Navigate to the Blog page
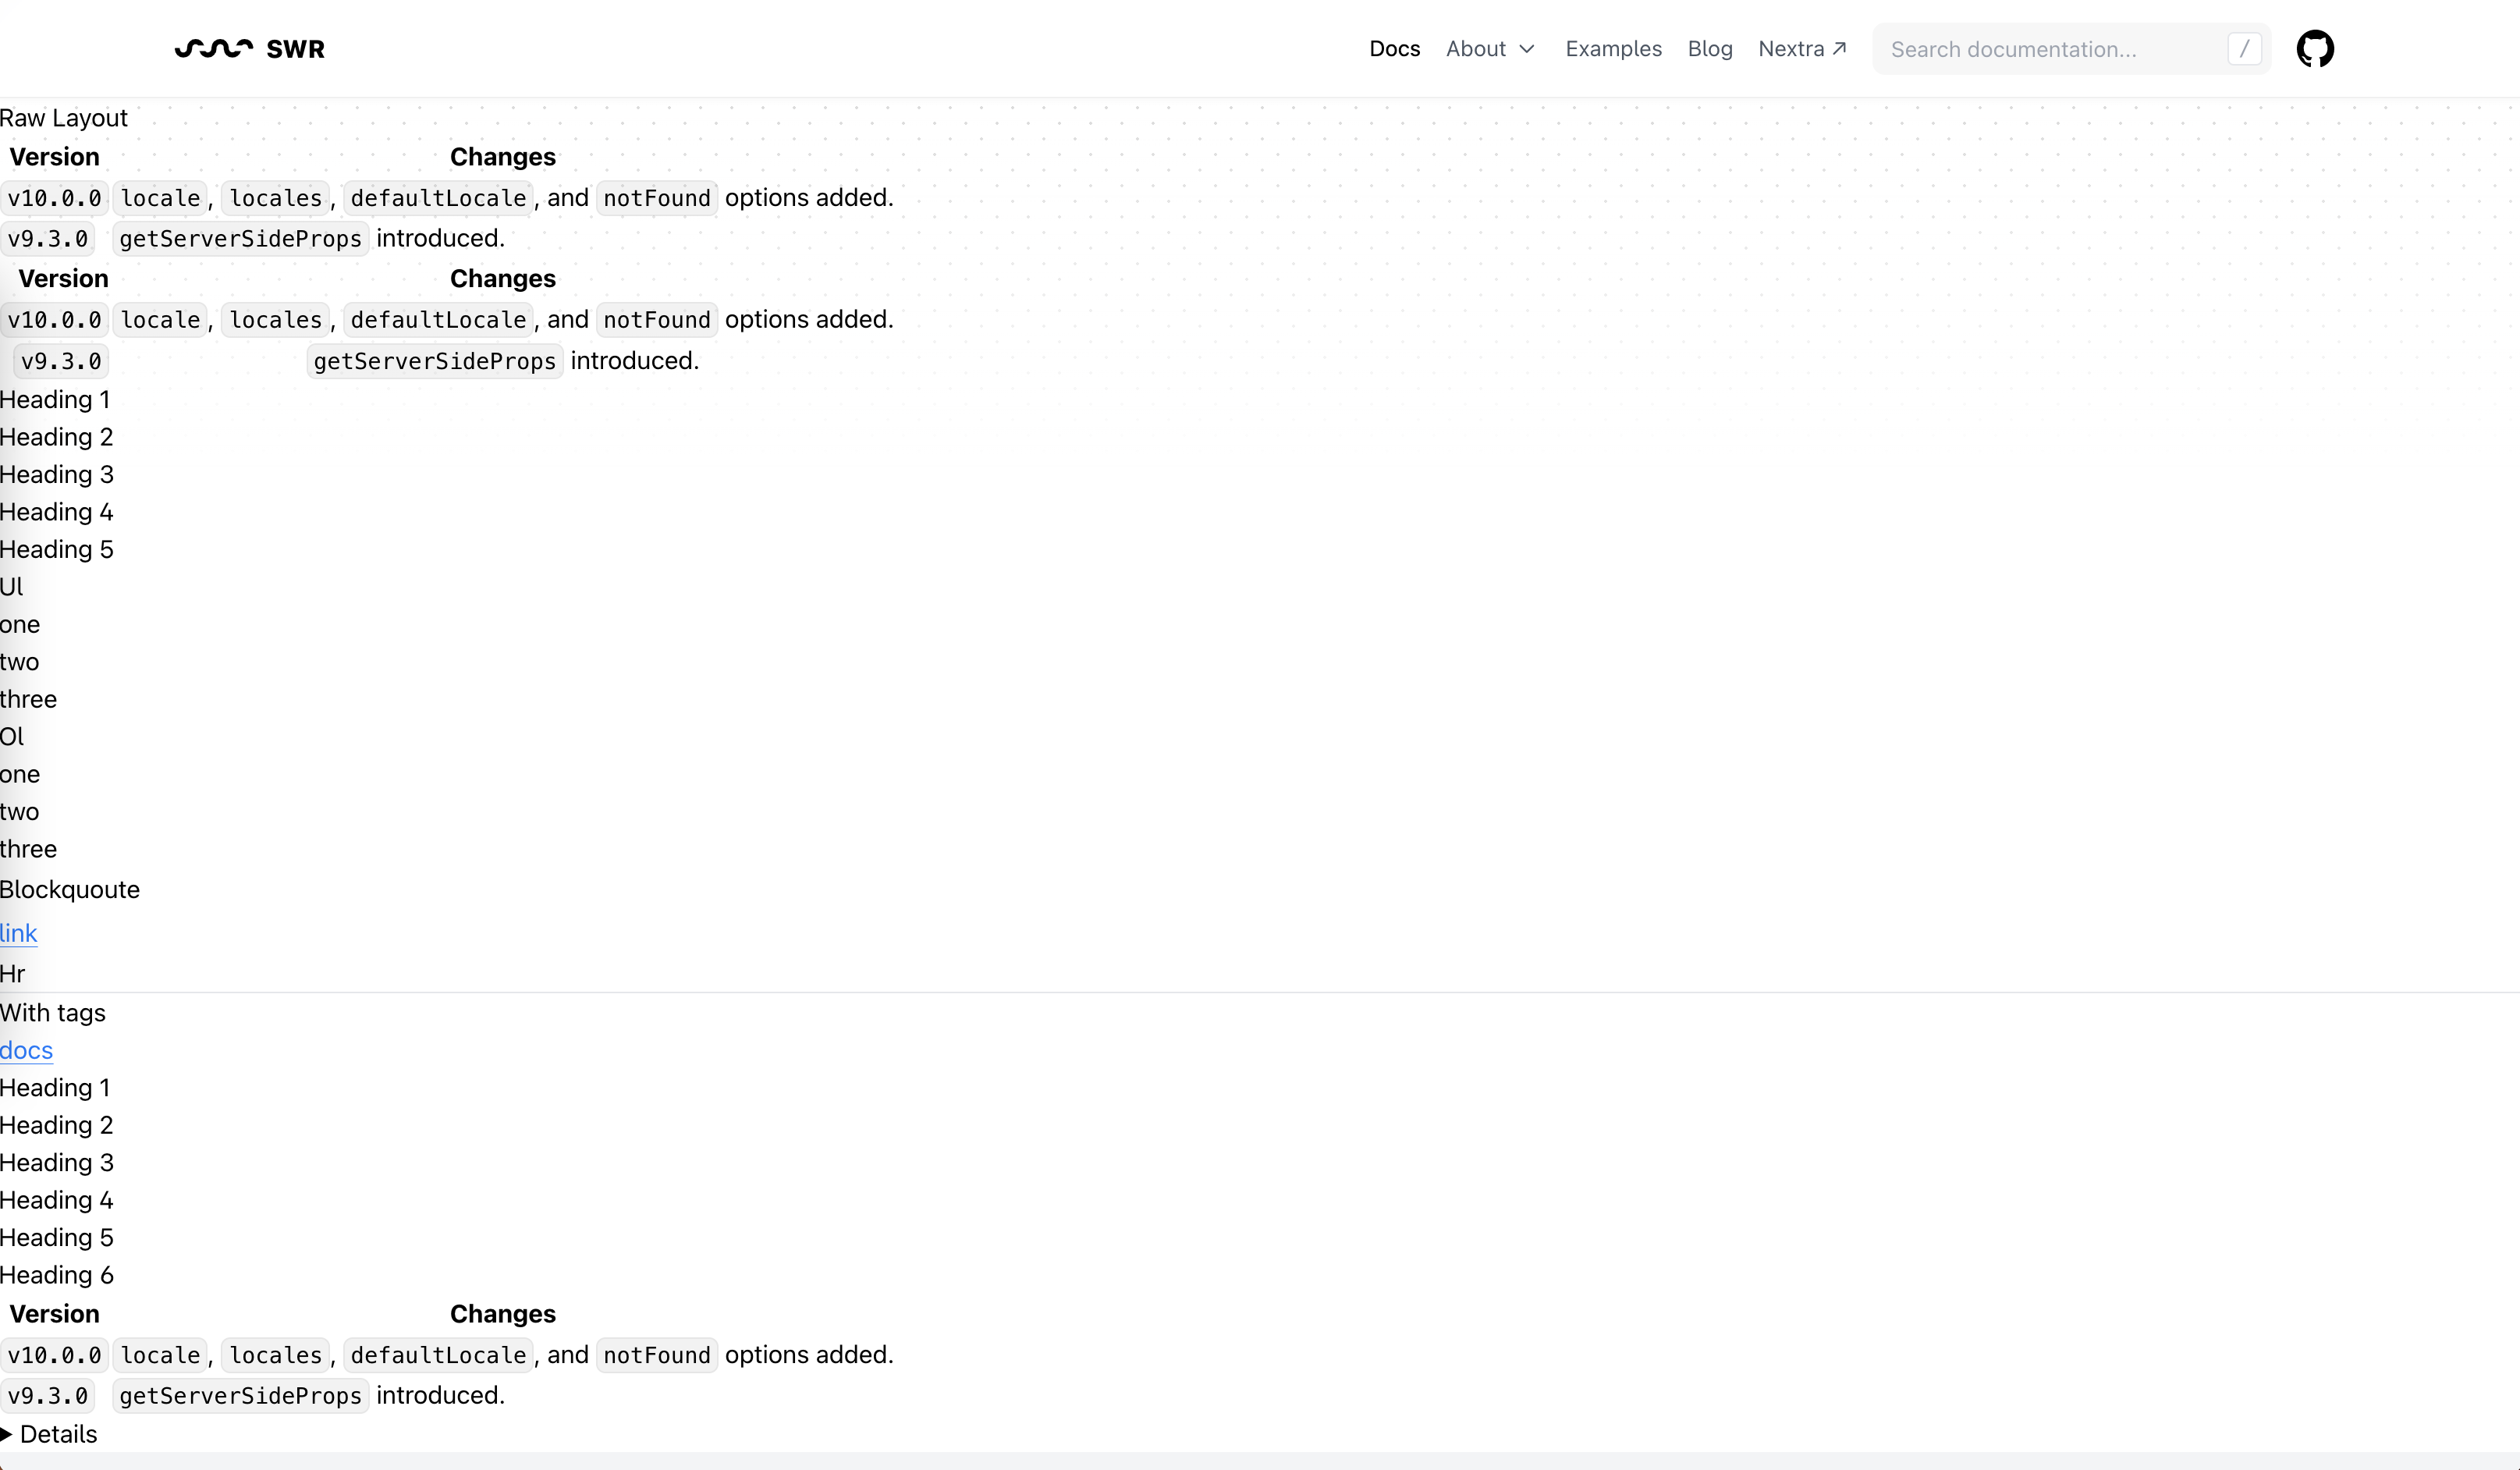 [x=1709, y=49]
